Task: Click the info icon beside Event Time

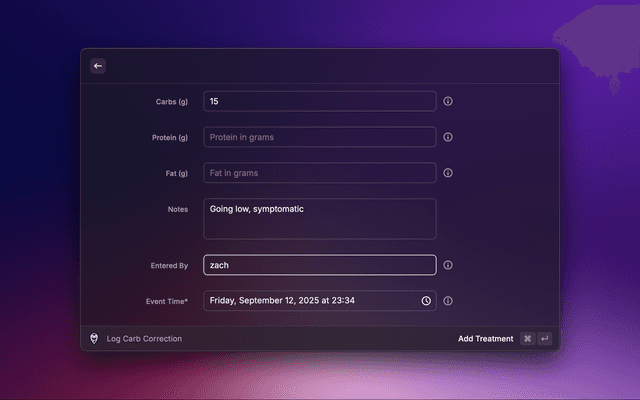Action: (448, 300)
